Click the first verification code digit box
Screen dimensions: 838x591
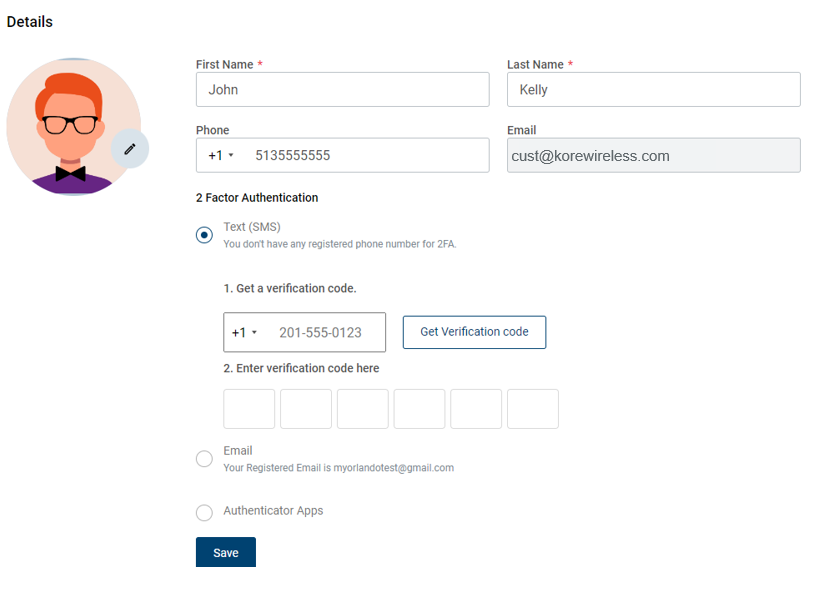249,409
